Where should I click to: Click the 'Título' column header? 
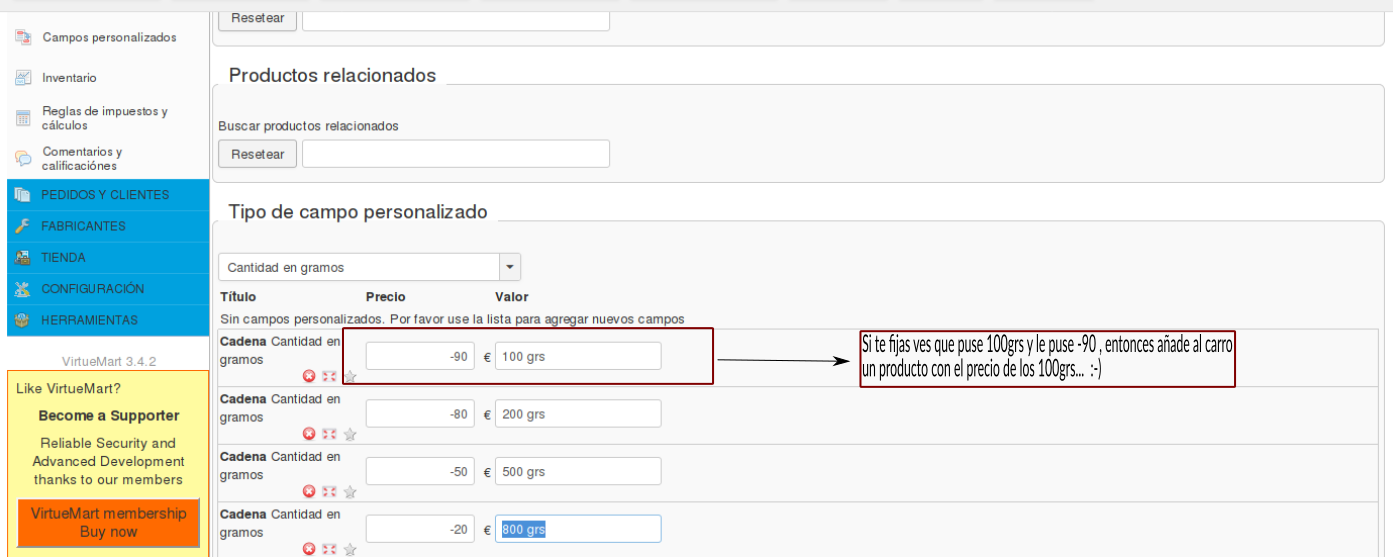(x=238, y=297)
